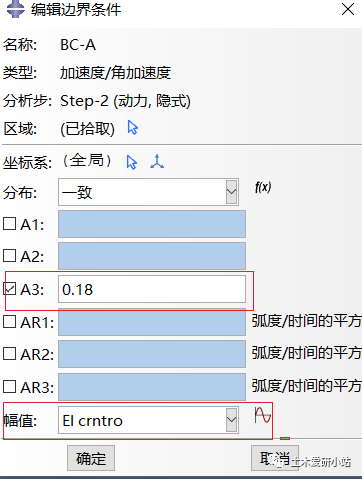Image resolution: width=362 pixels, height=479 pixels.
Task: Toggle the AR1 angular acceleration checkbox
Action: [x=10, y=322]
